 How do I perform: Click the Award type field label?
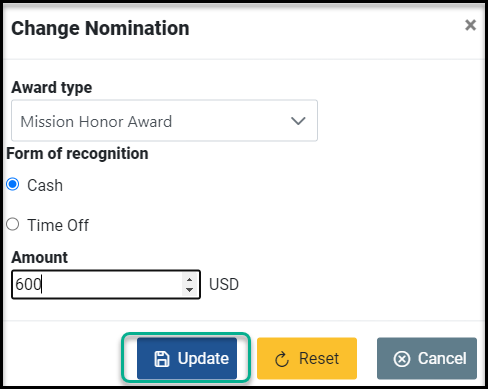(52, 88)
